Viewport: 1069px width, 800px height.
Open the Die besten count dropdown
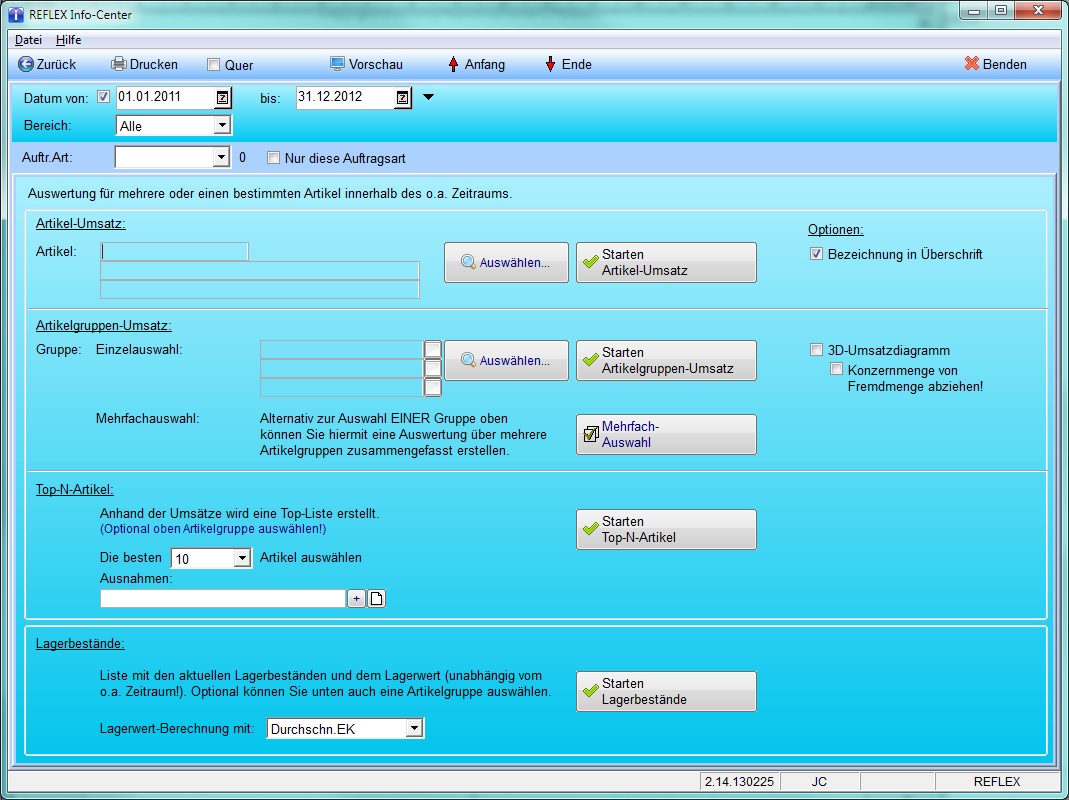(242, 559)
